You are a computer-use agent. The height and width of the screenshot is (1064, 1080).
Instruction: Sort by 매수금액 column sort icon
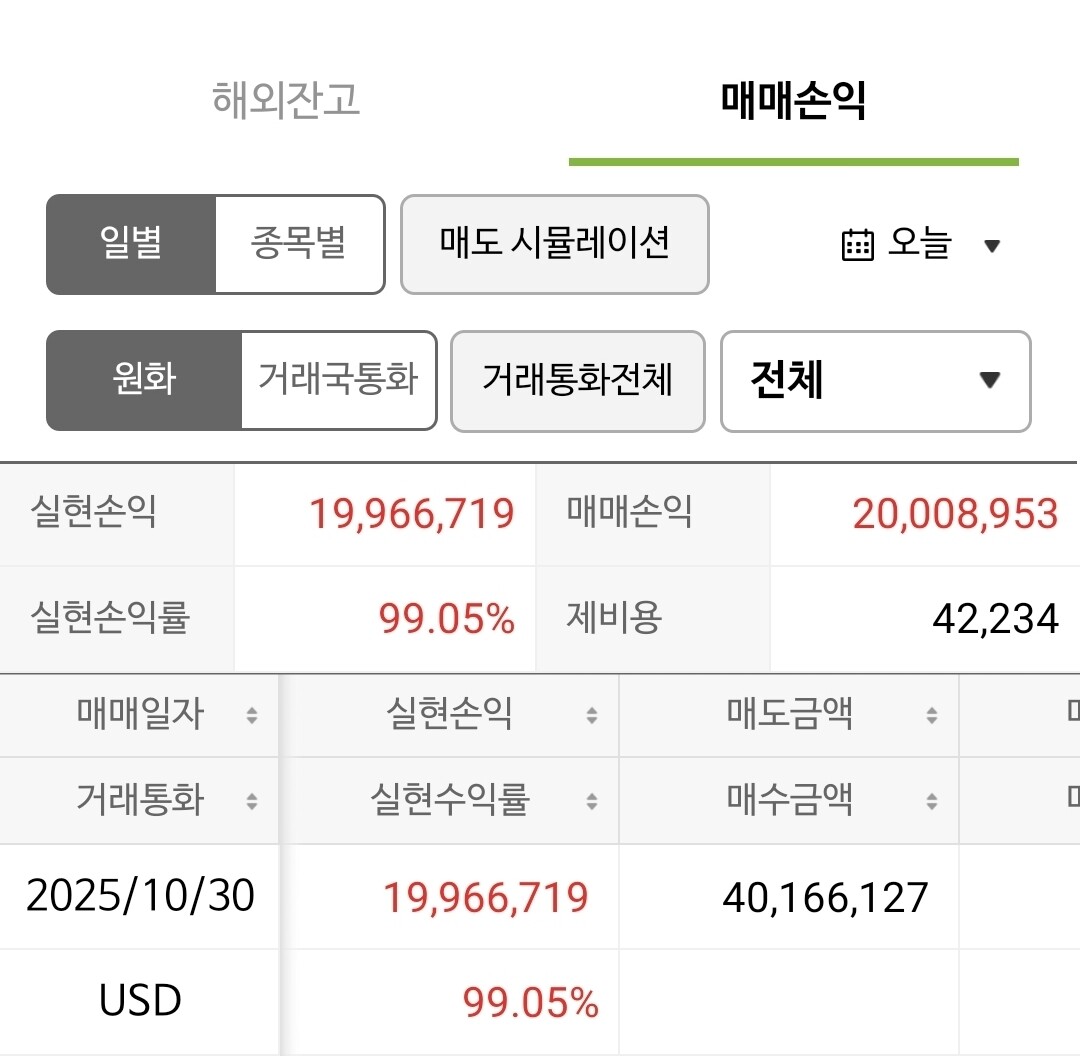[x=932, y=801]
